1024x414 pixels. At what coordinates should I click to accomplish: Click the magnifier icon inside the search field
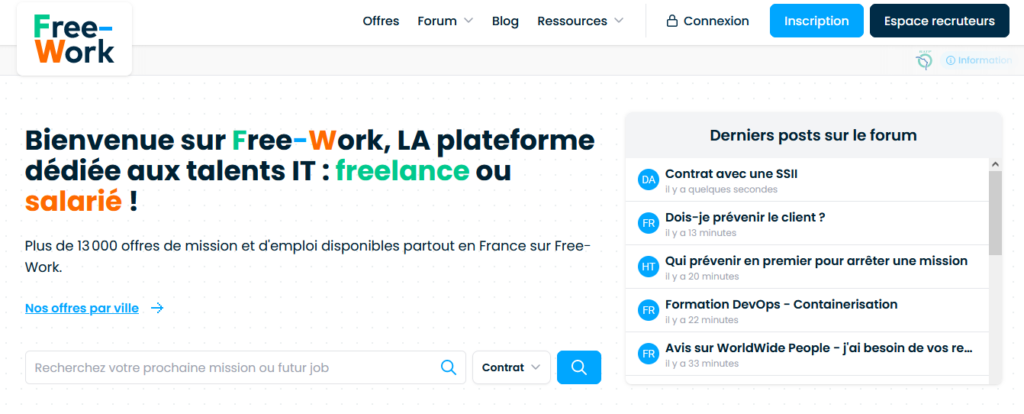449,368
